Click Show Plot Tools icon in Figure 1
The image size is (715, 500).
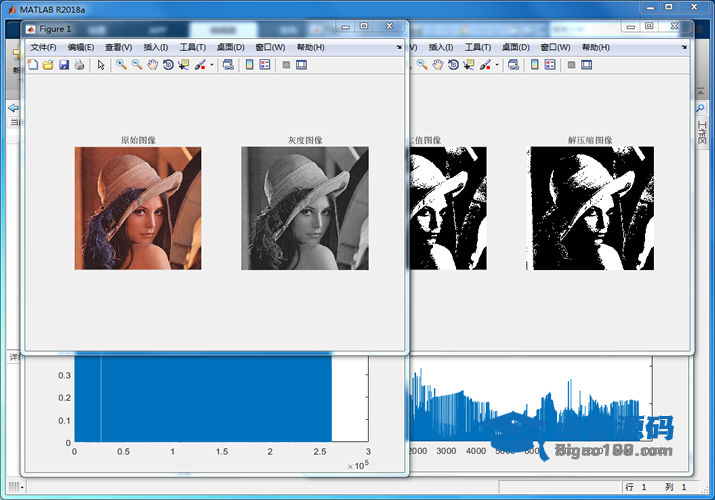coord(301,65)
